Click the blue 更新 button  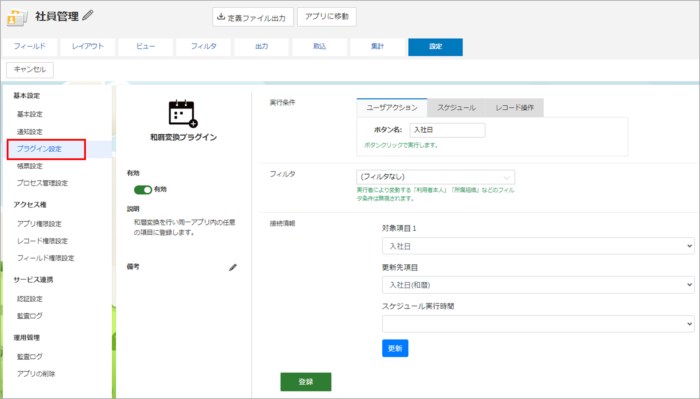[395, 349]
